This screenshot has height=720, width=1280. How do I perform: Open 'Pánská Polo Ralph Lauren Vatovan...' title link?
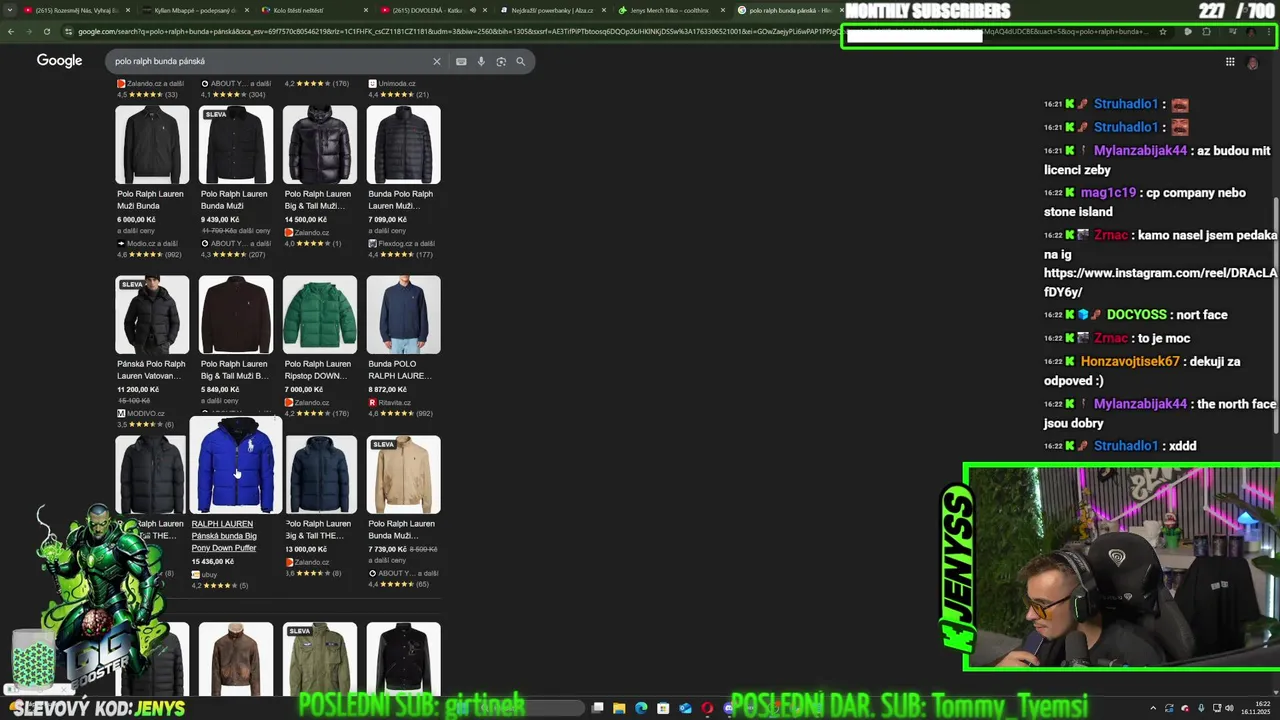click(x=151, y=370)
